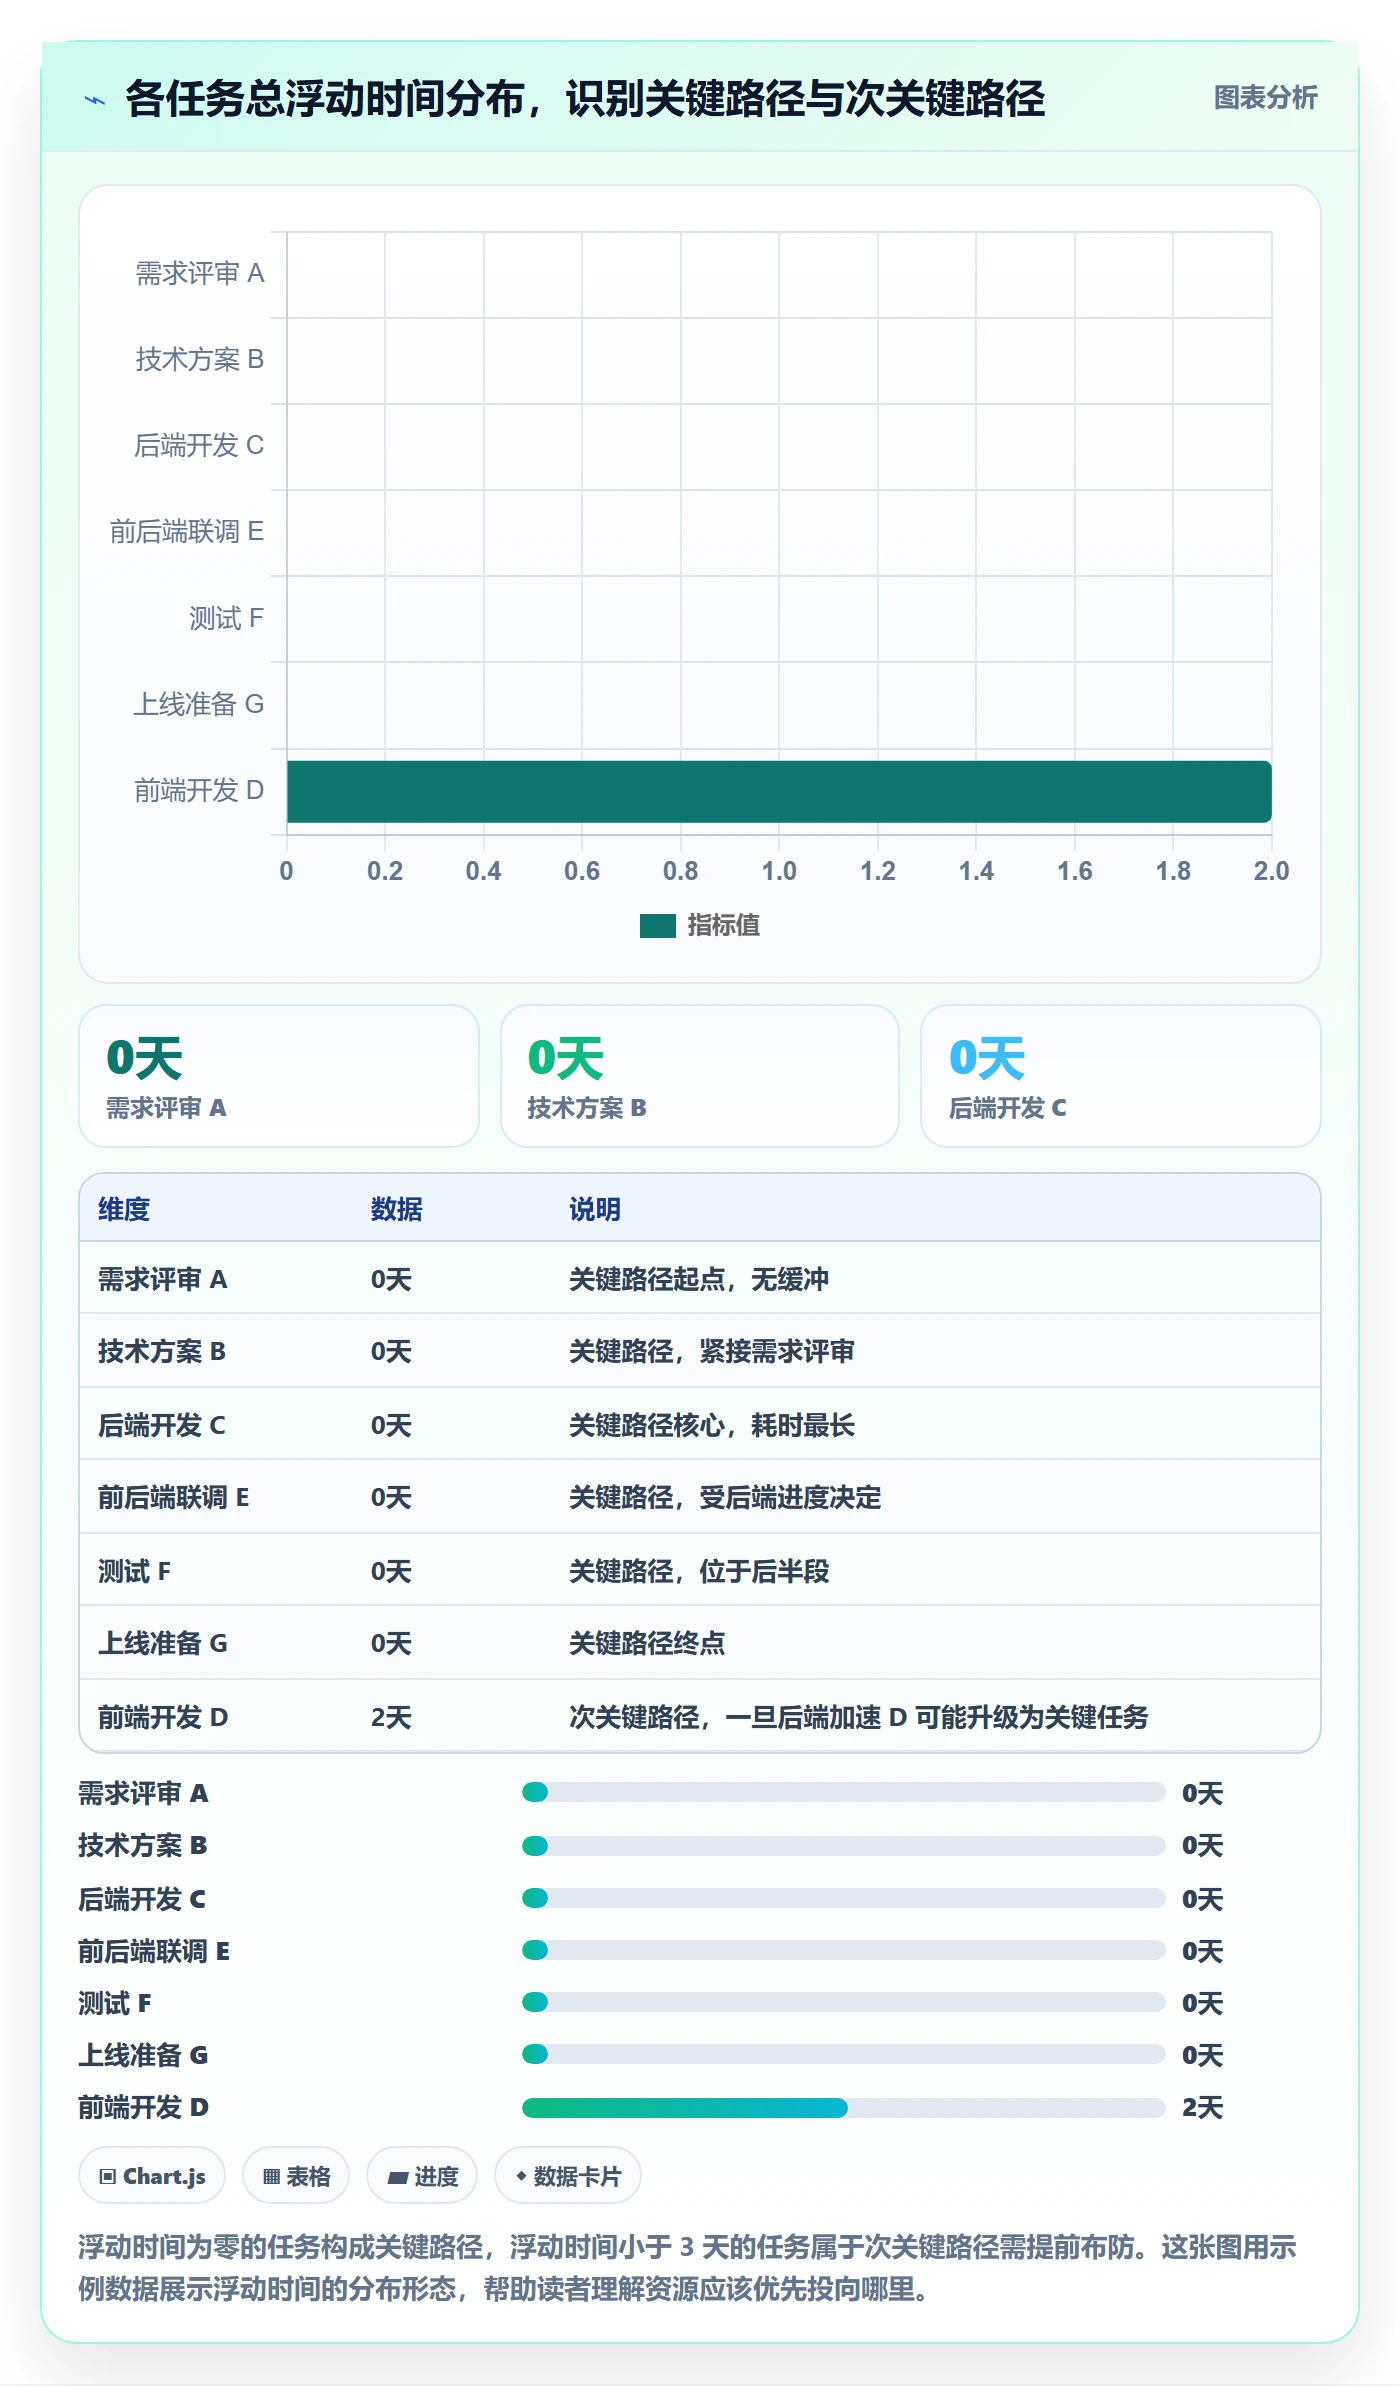Toggle the 指标值 legend color box

[x=658, y=926]
